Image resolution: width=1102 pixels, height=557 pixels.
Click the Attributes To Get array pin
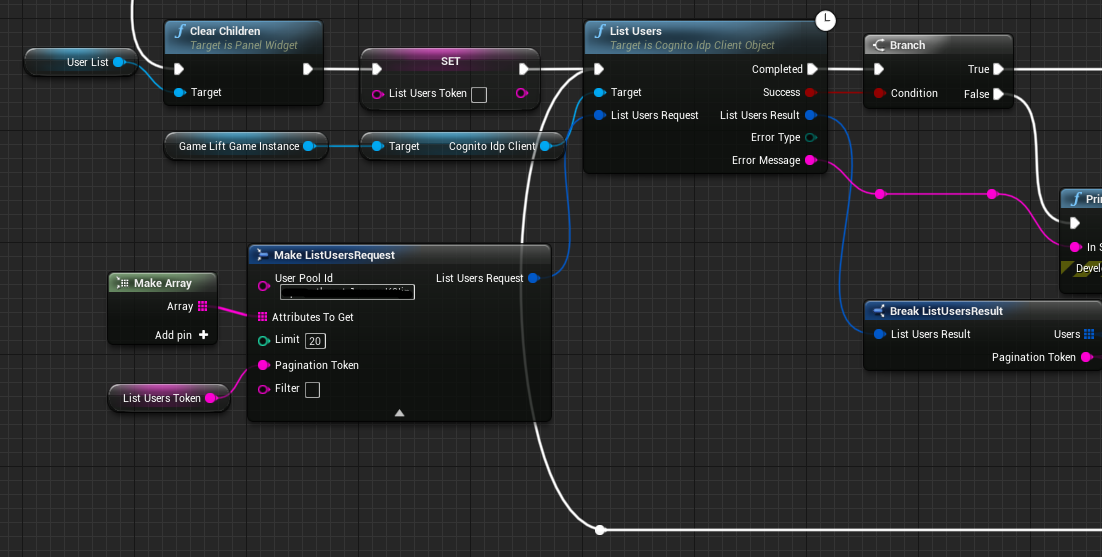click(x=263, y=317)
